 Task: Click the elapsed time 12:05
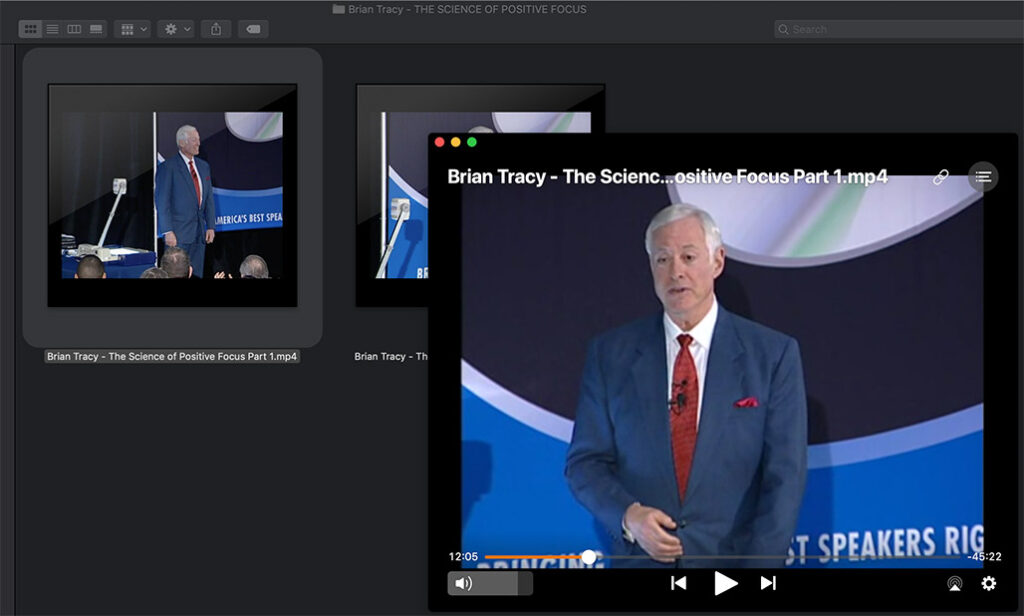(x=463, y=557)
